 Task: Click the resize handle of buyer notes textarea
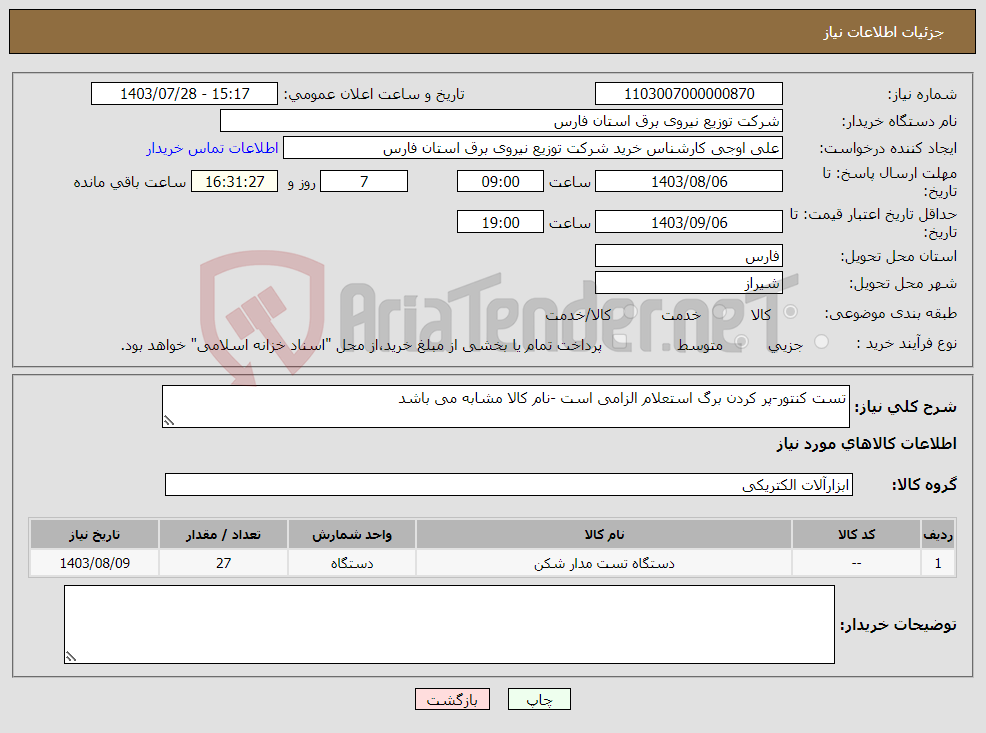coord(70,657)
